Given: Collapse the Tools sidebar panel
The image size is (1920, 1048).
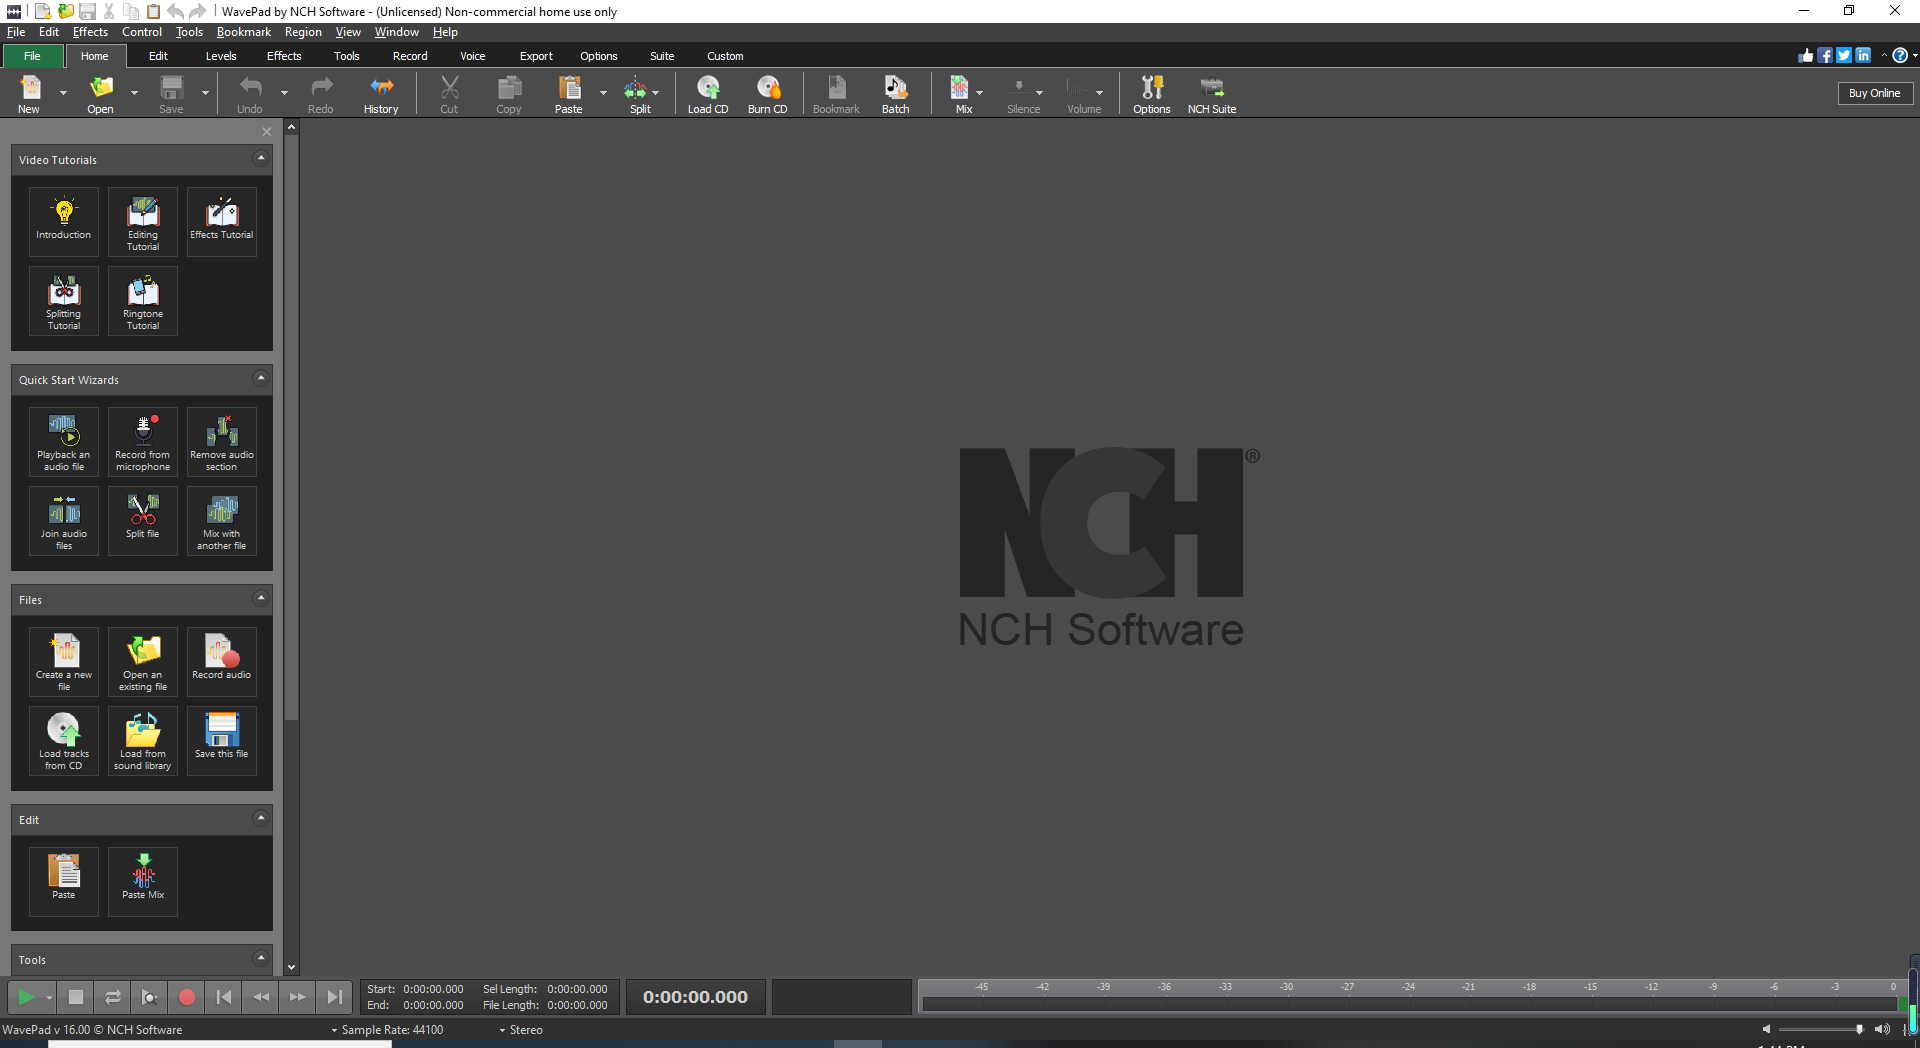Looking at the screenshot, I should coord(261,958).
